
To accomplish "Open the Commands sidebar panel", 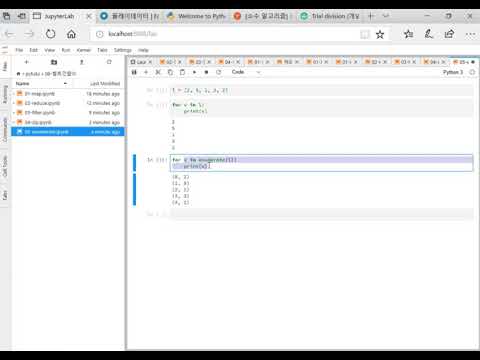I will pos(5,129).
